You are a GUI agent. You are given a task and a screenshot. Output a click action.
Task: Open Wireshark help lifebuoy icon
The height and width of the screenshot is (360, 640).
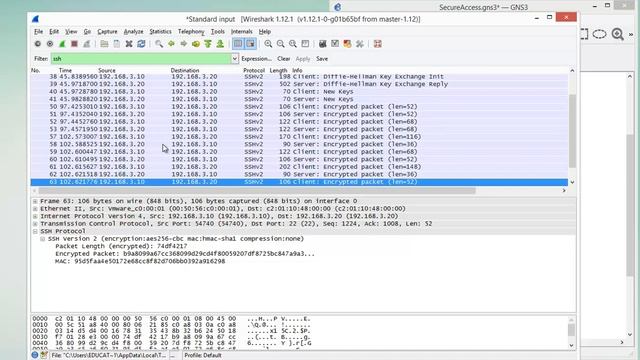pos(378,44)
